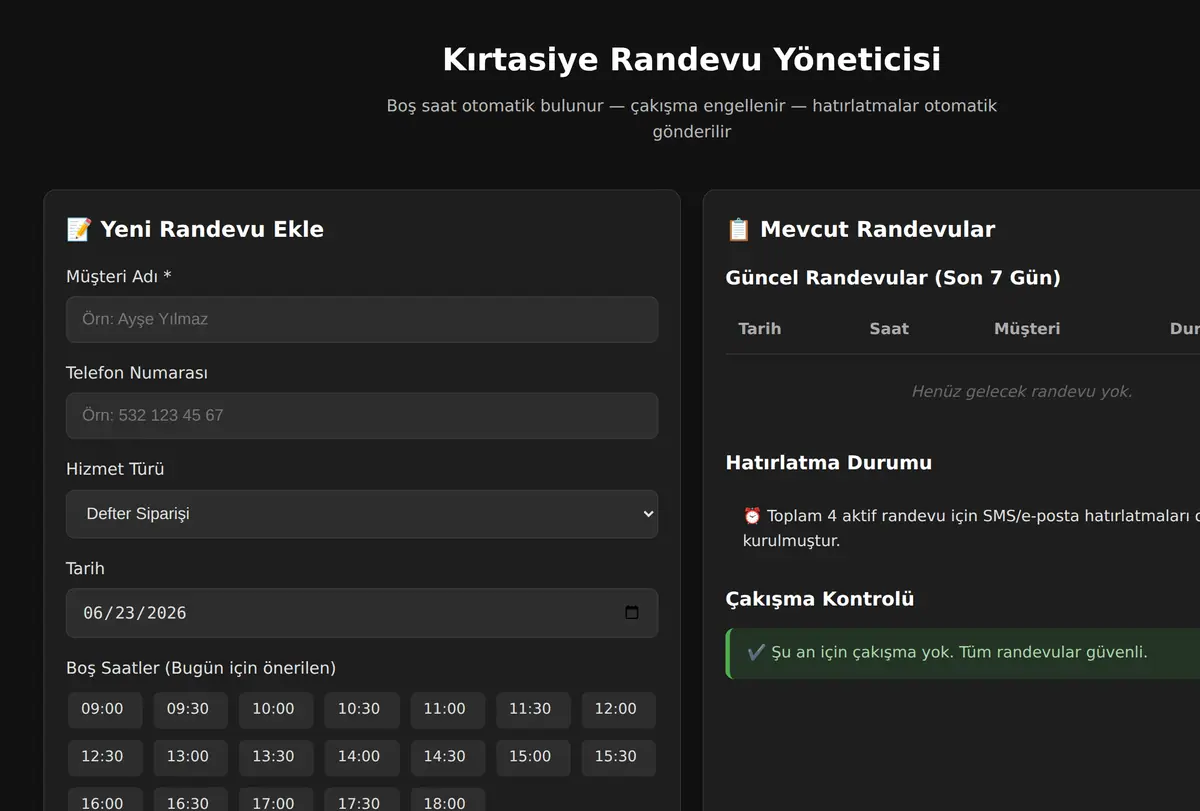Screen dimensions: 1200x811
Task: Select the 17:00 time slot
Action: pos(276,800)
